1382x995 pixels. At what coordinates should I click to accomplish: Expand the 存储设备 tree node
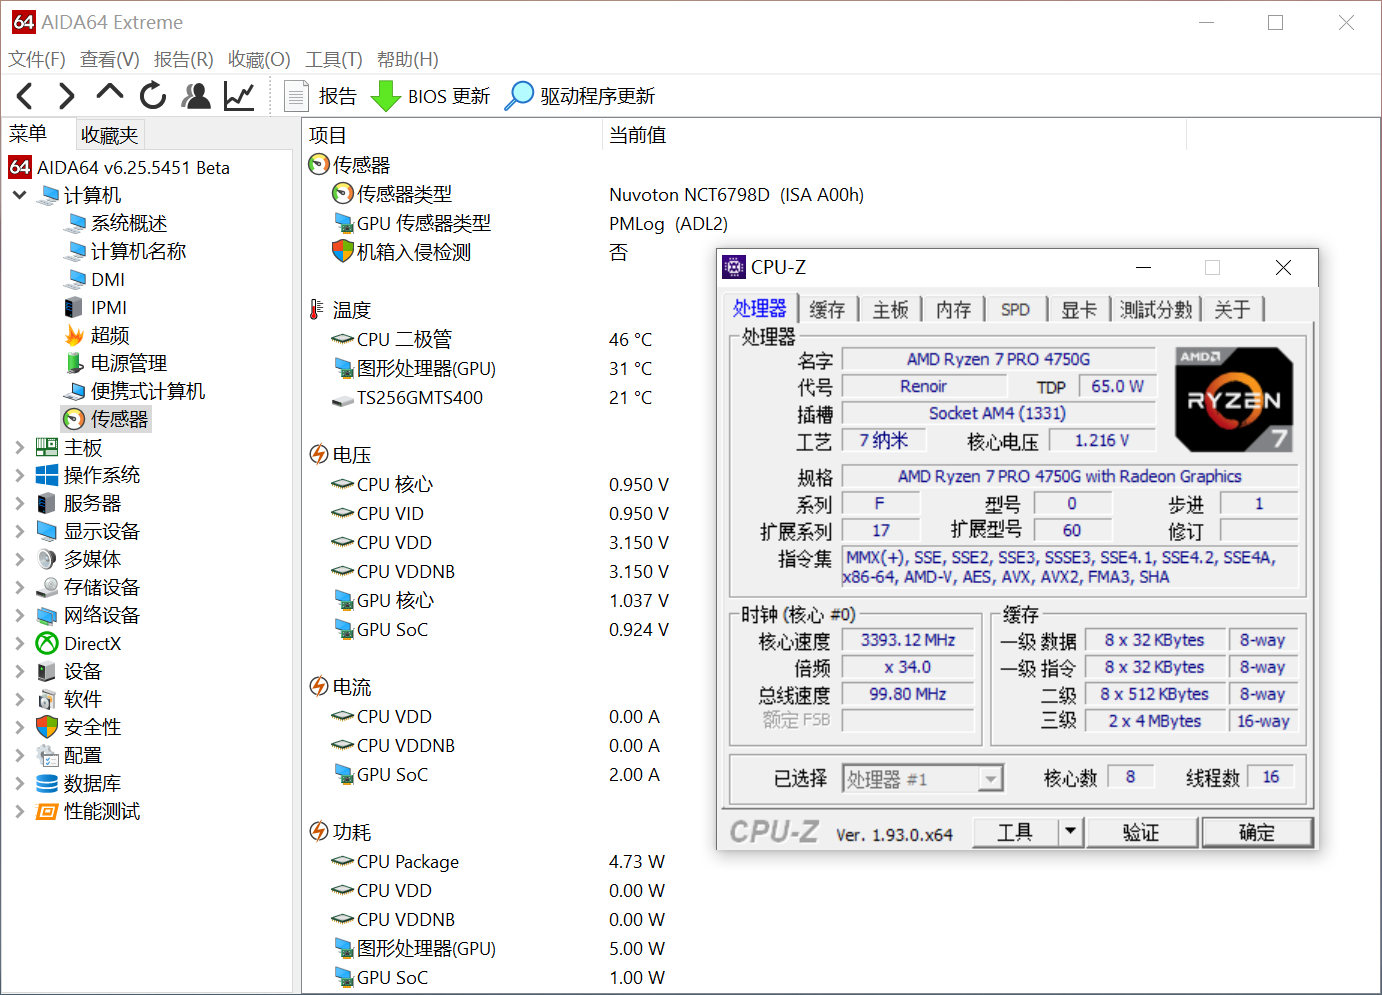coord(20,587)
